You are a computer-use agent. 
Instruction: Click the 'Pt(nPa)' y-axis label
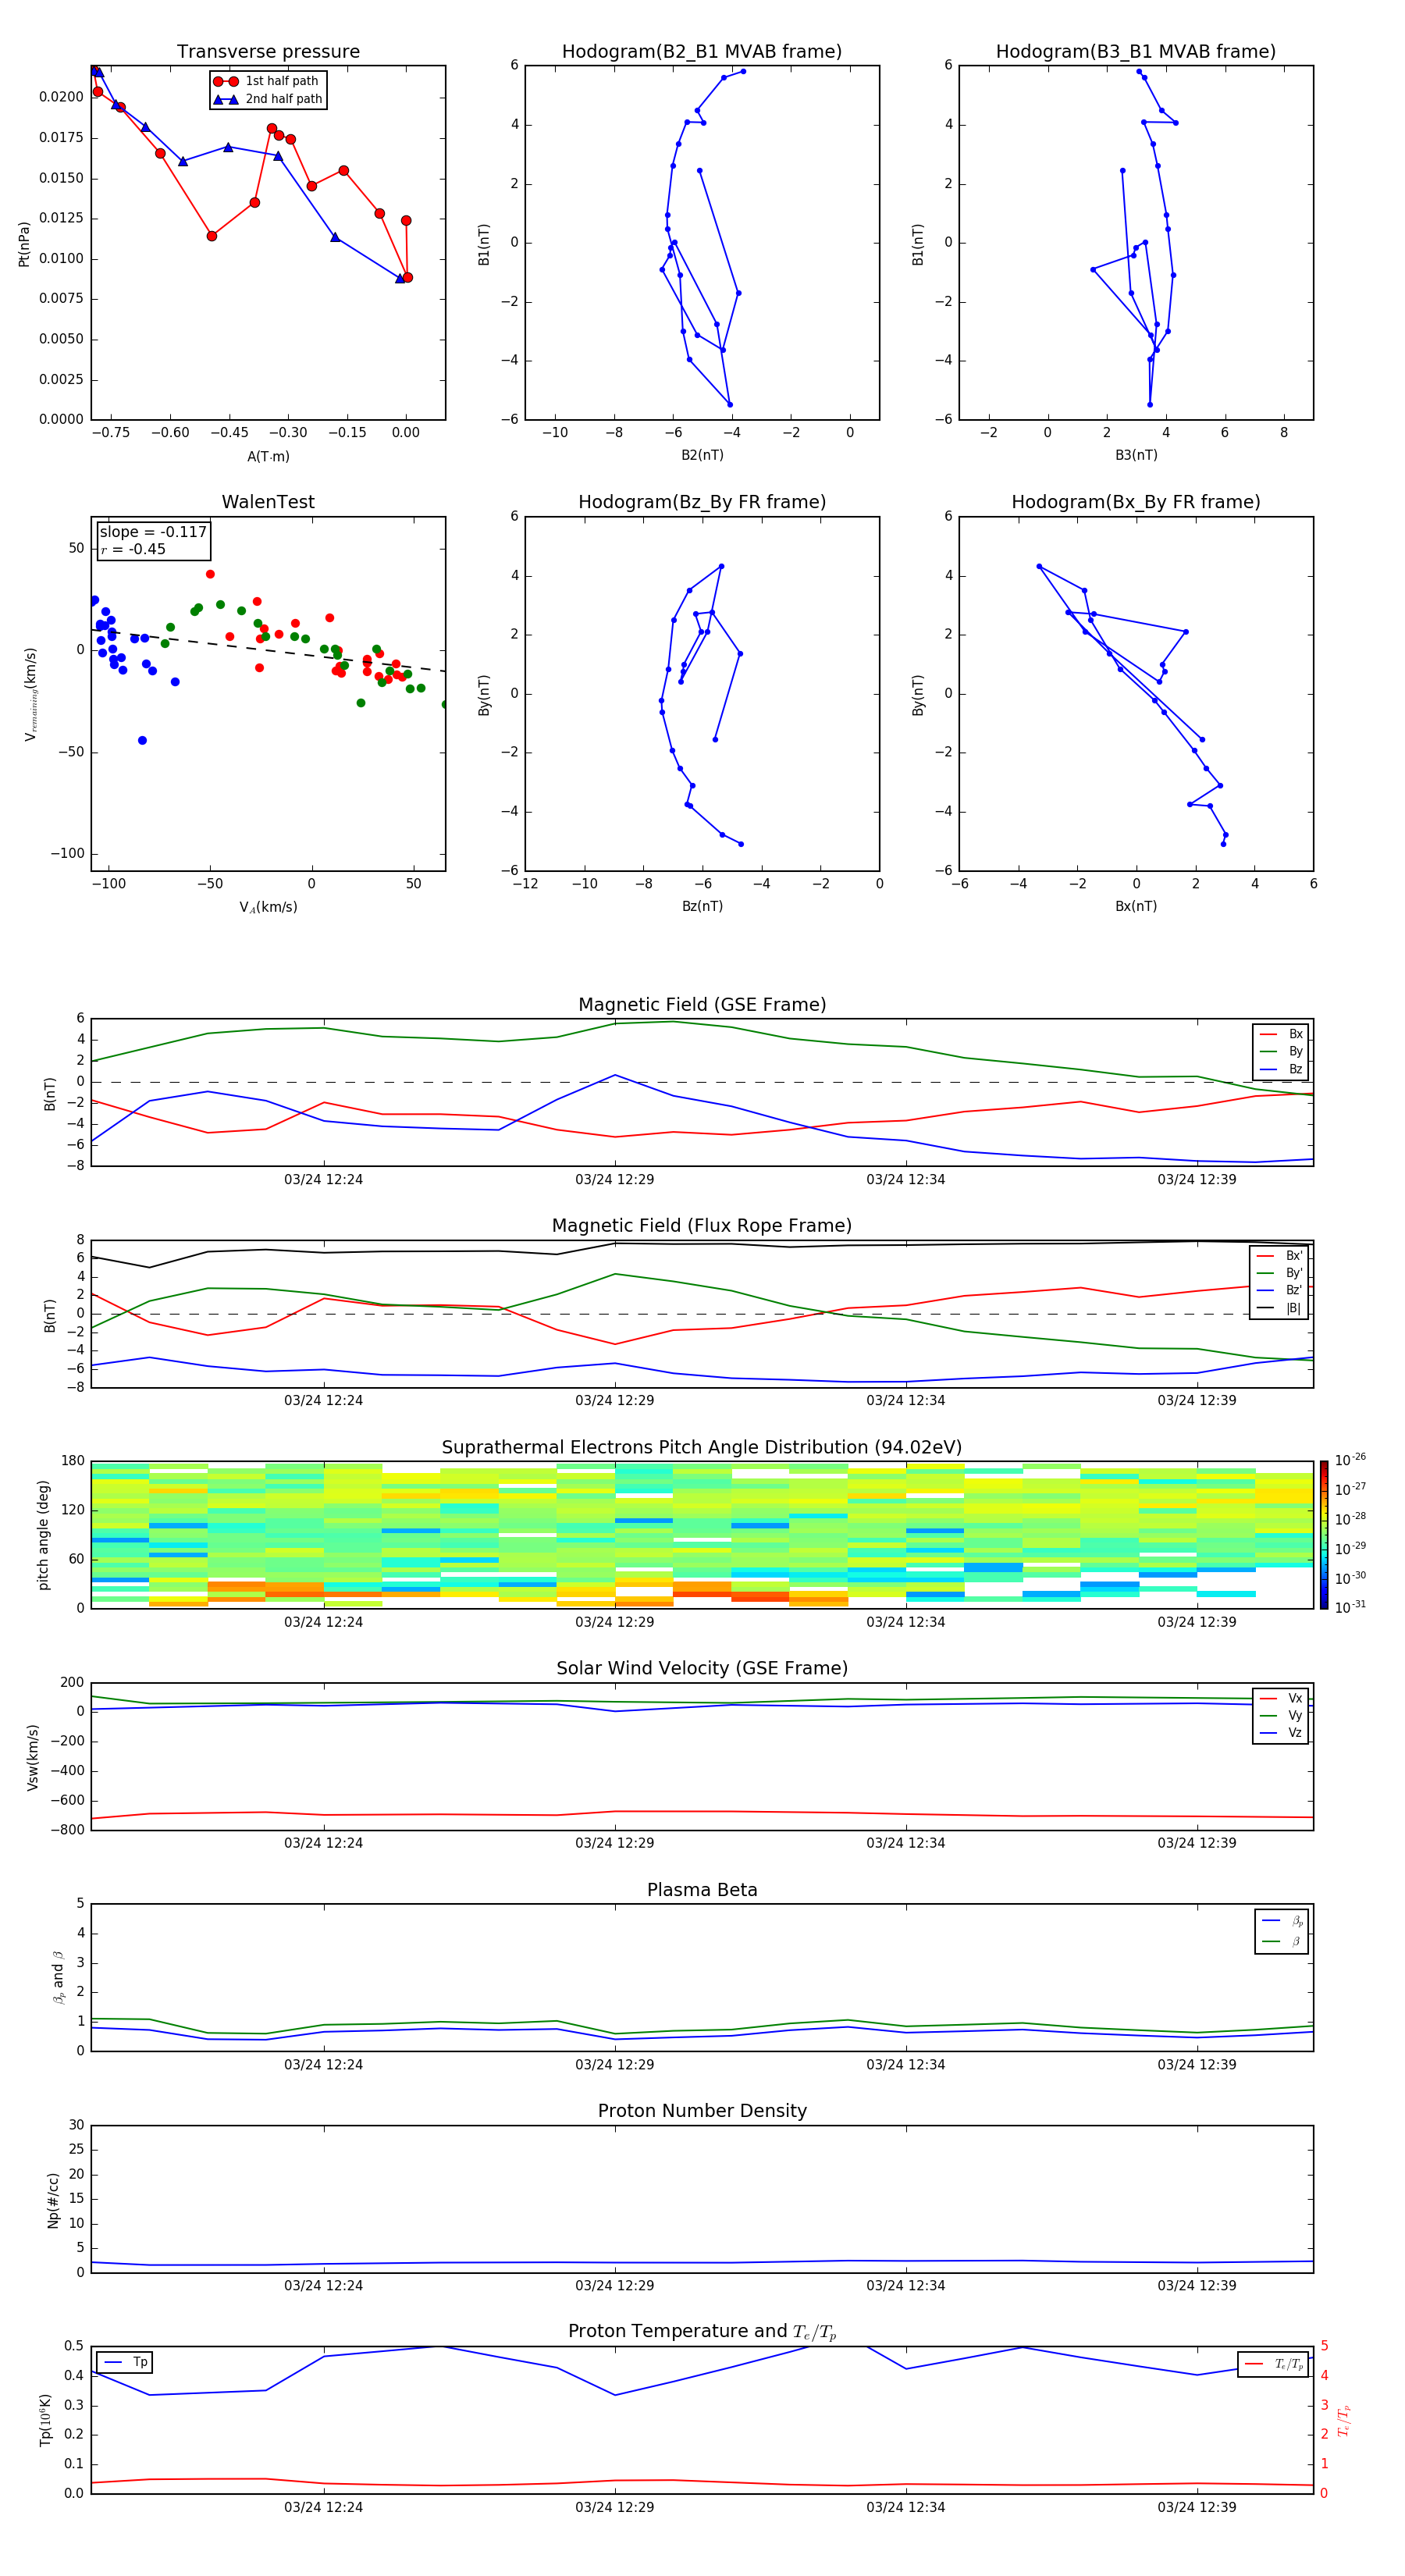24,244
